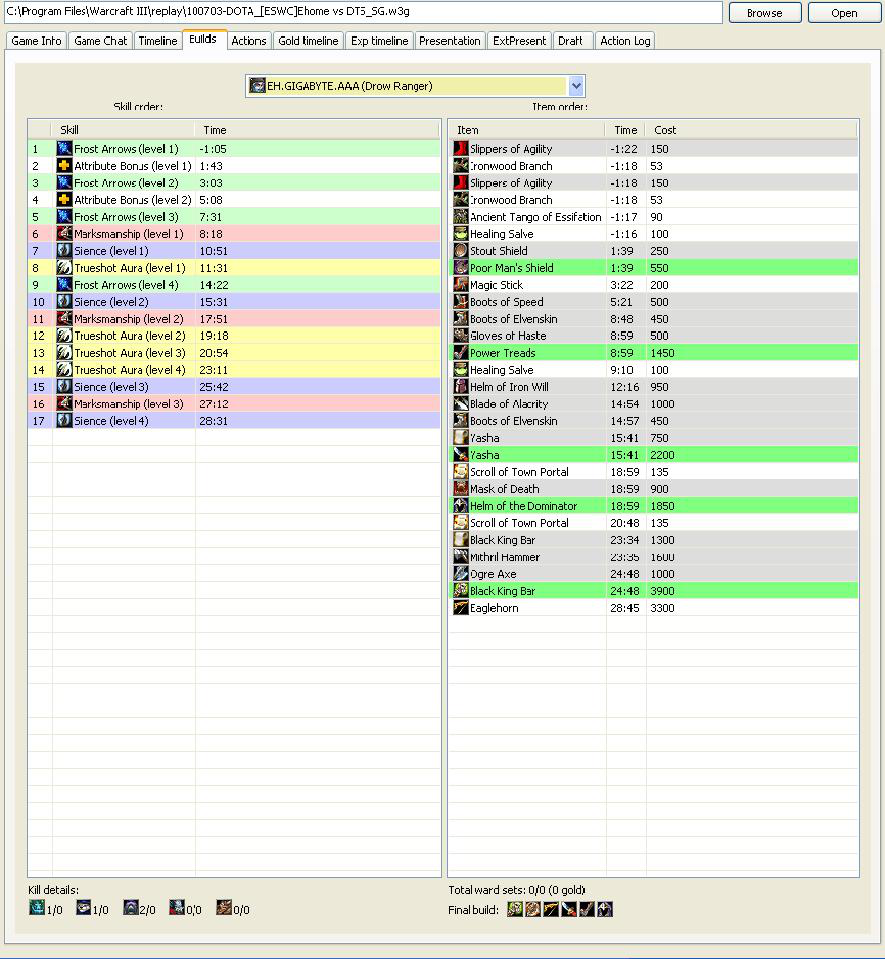Click the Mithril Hammer item icon
Image resolution: width=885 pixels, height=959 pixels.
461,557
